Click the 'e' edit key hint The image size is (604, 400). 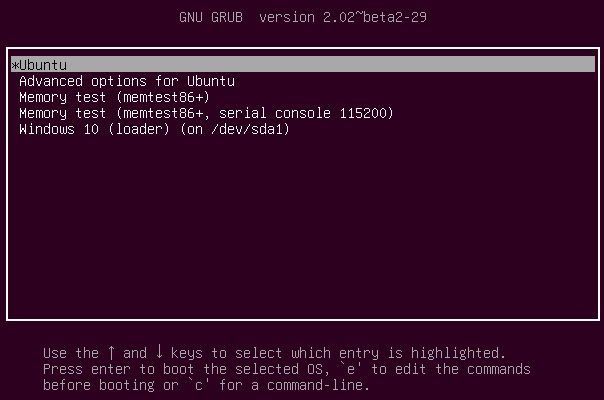[351, 369]
